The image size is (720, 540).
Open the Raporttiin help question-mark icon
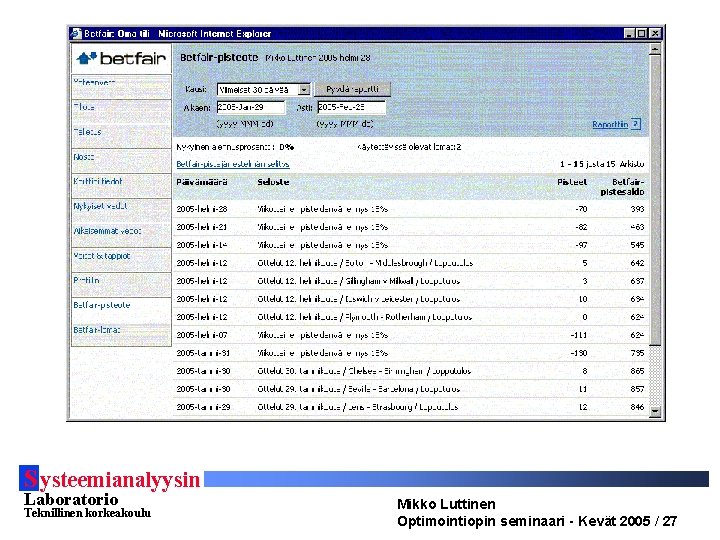point(636,124)
